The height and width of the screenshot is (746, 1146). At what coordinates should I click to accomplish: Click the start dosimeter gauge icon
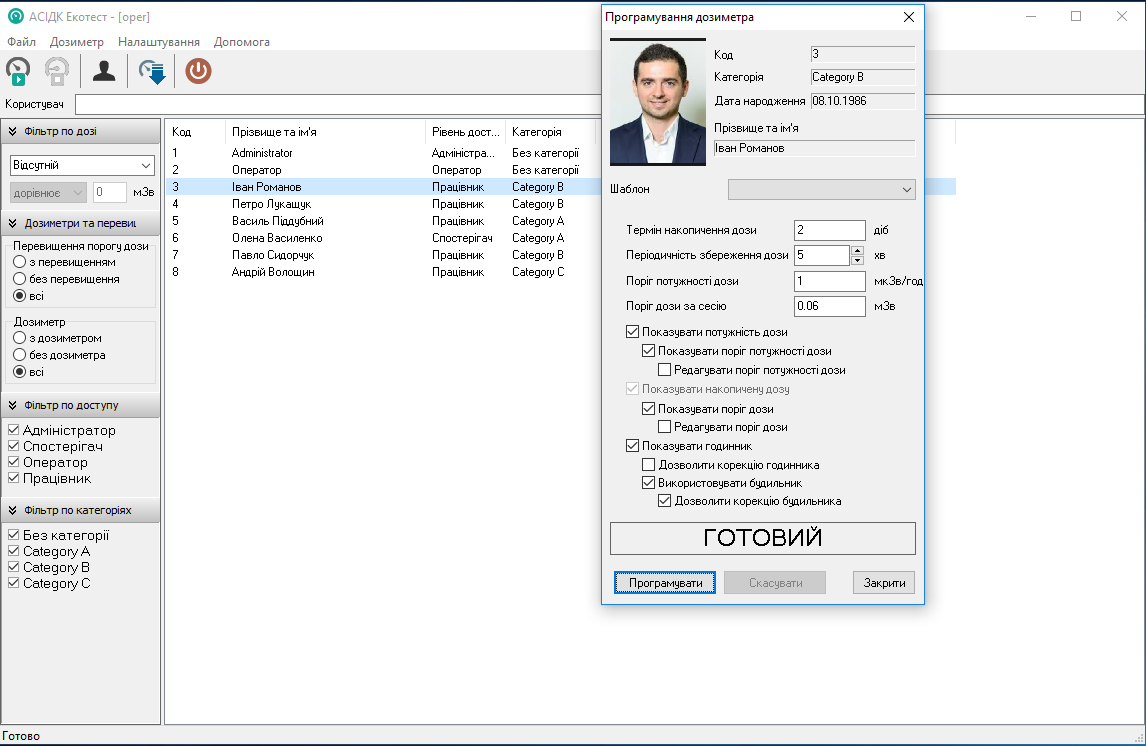coord(18,71)
